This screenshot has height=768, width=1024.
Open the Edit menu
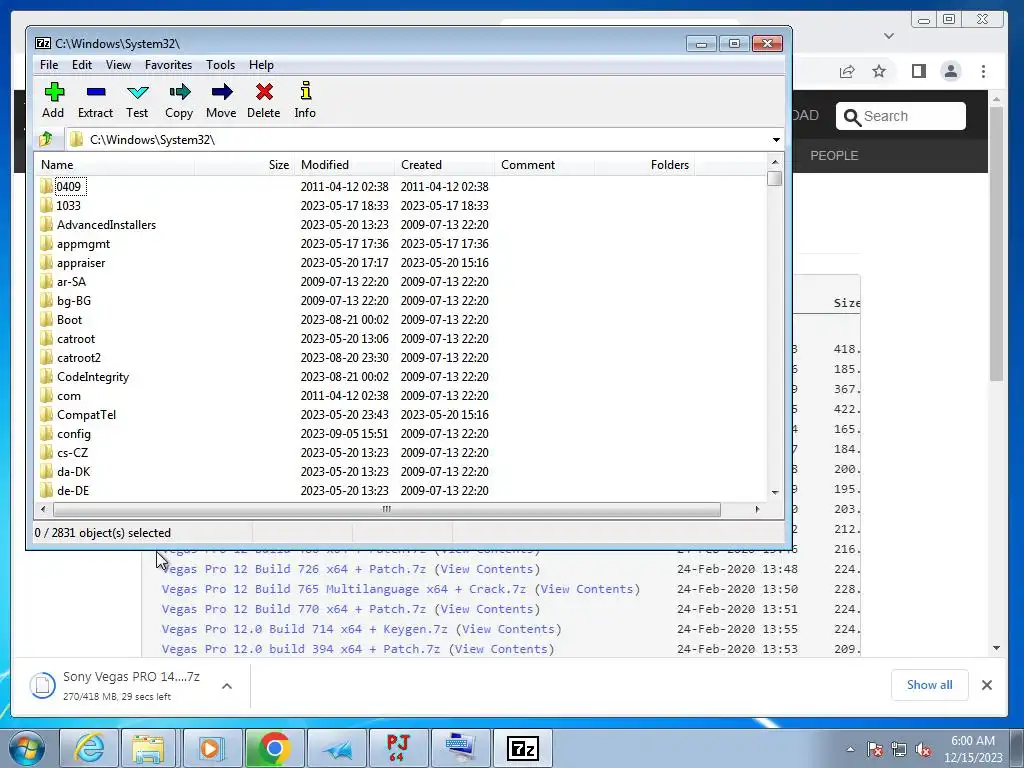[x=82, y=65]
